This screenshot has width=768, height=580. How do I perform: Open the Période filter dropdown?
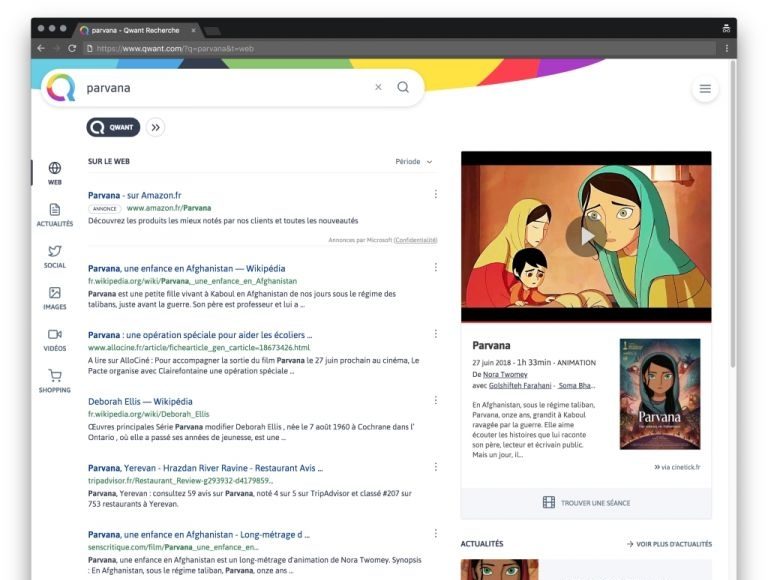click(x=414, y=161)
